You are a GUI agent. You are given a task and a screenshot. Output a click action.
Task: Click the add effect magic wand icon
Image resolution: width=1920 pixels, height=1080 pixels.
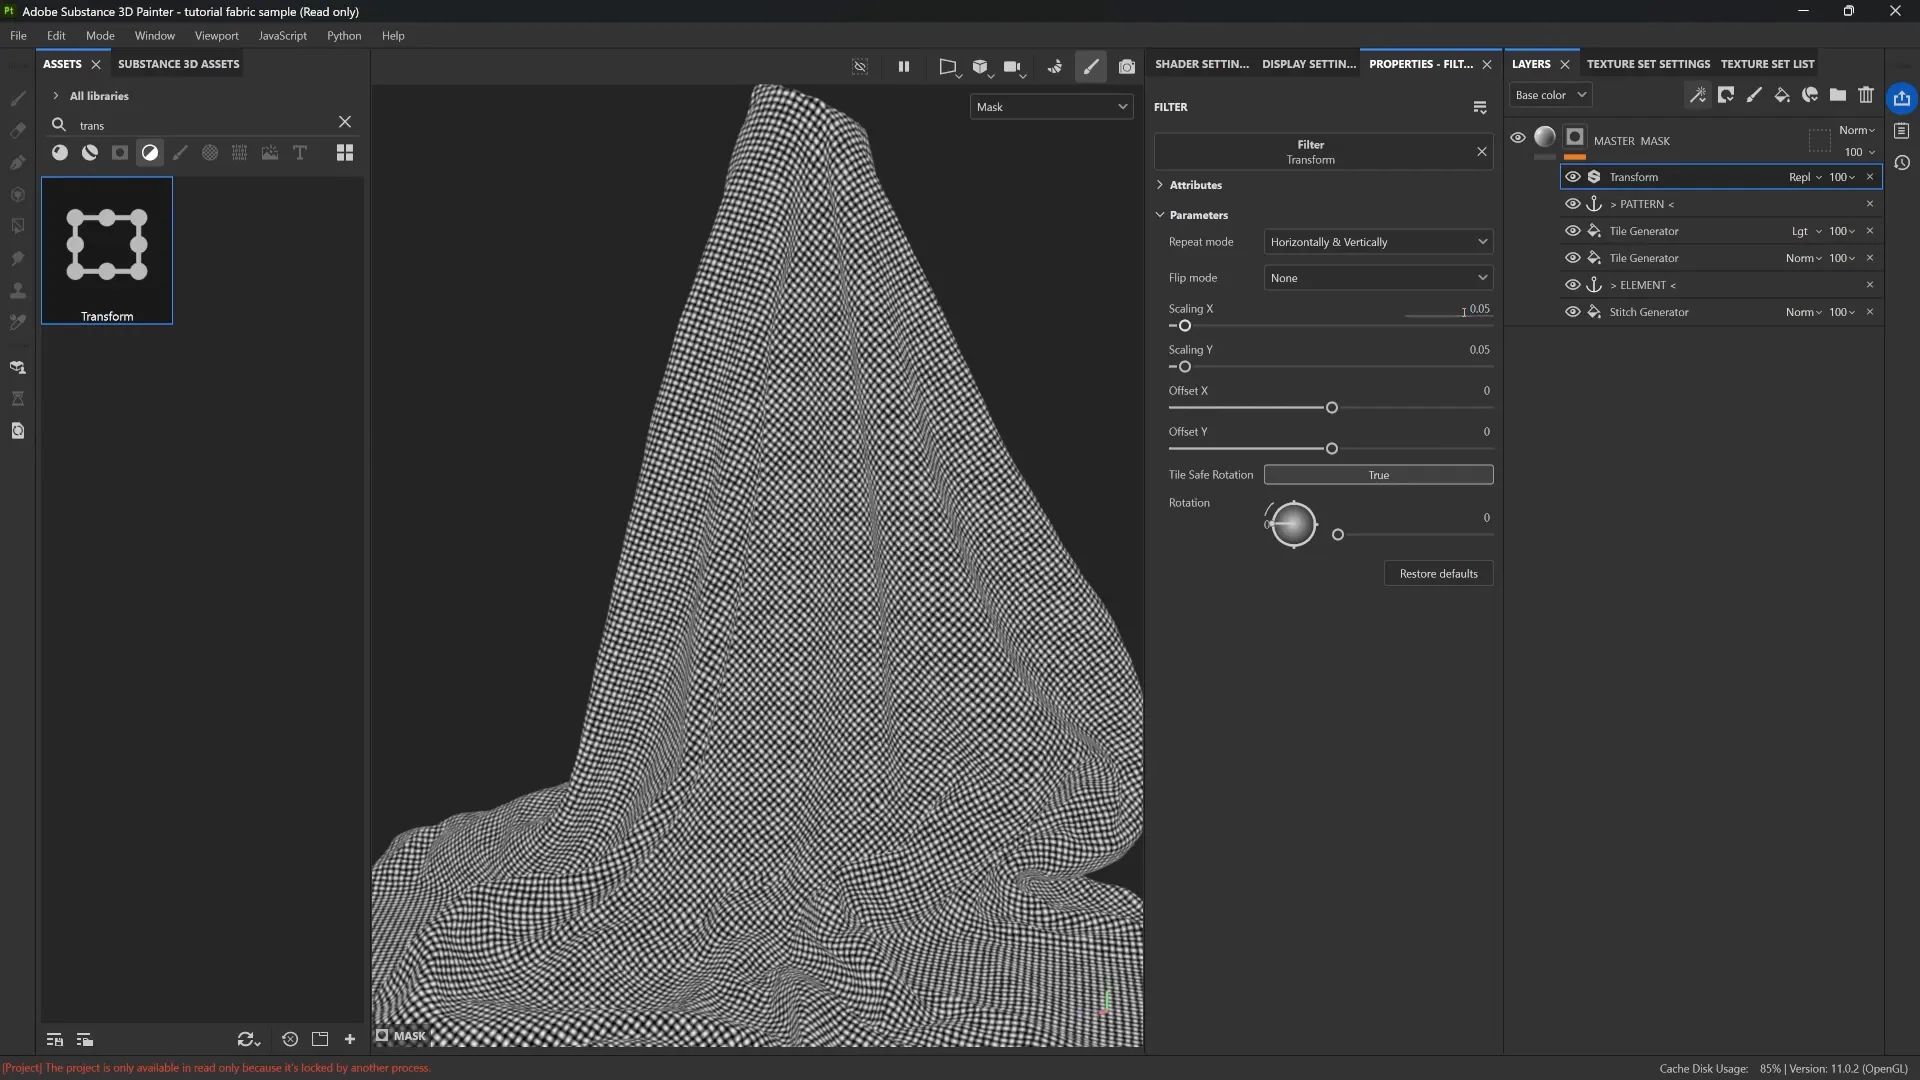coord(1698,95)
